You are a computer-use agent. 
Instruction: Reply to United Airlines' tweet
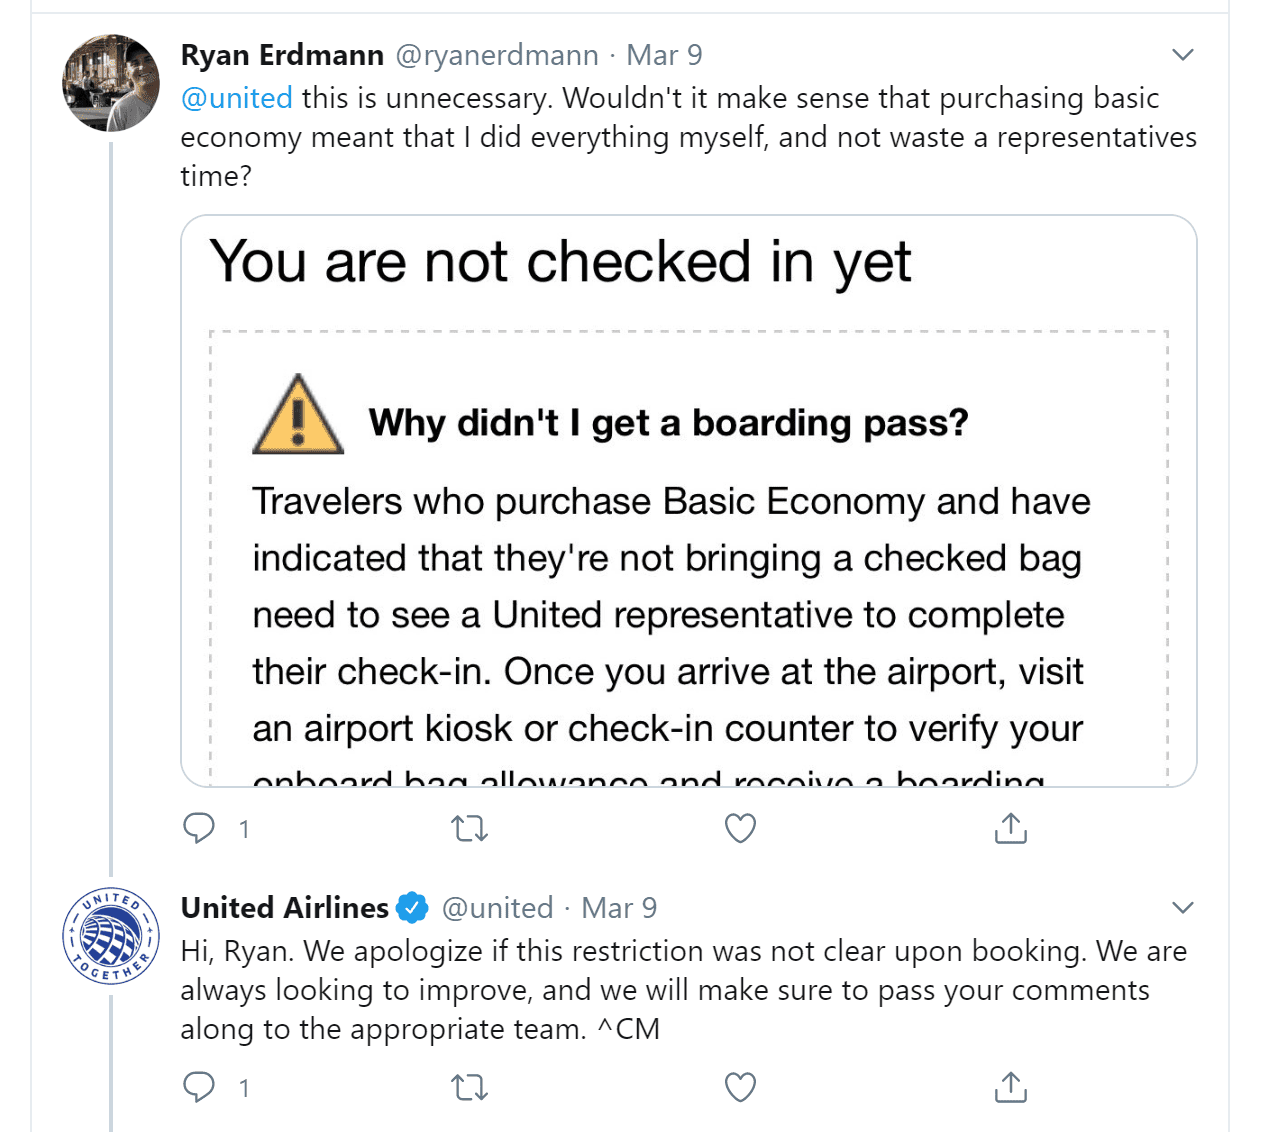(x=199, y=1087)
